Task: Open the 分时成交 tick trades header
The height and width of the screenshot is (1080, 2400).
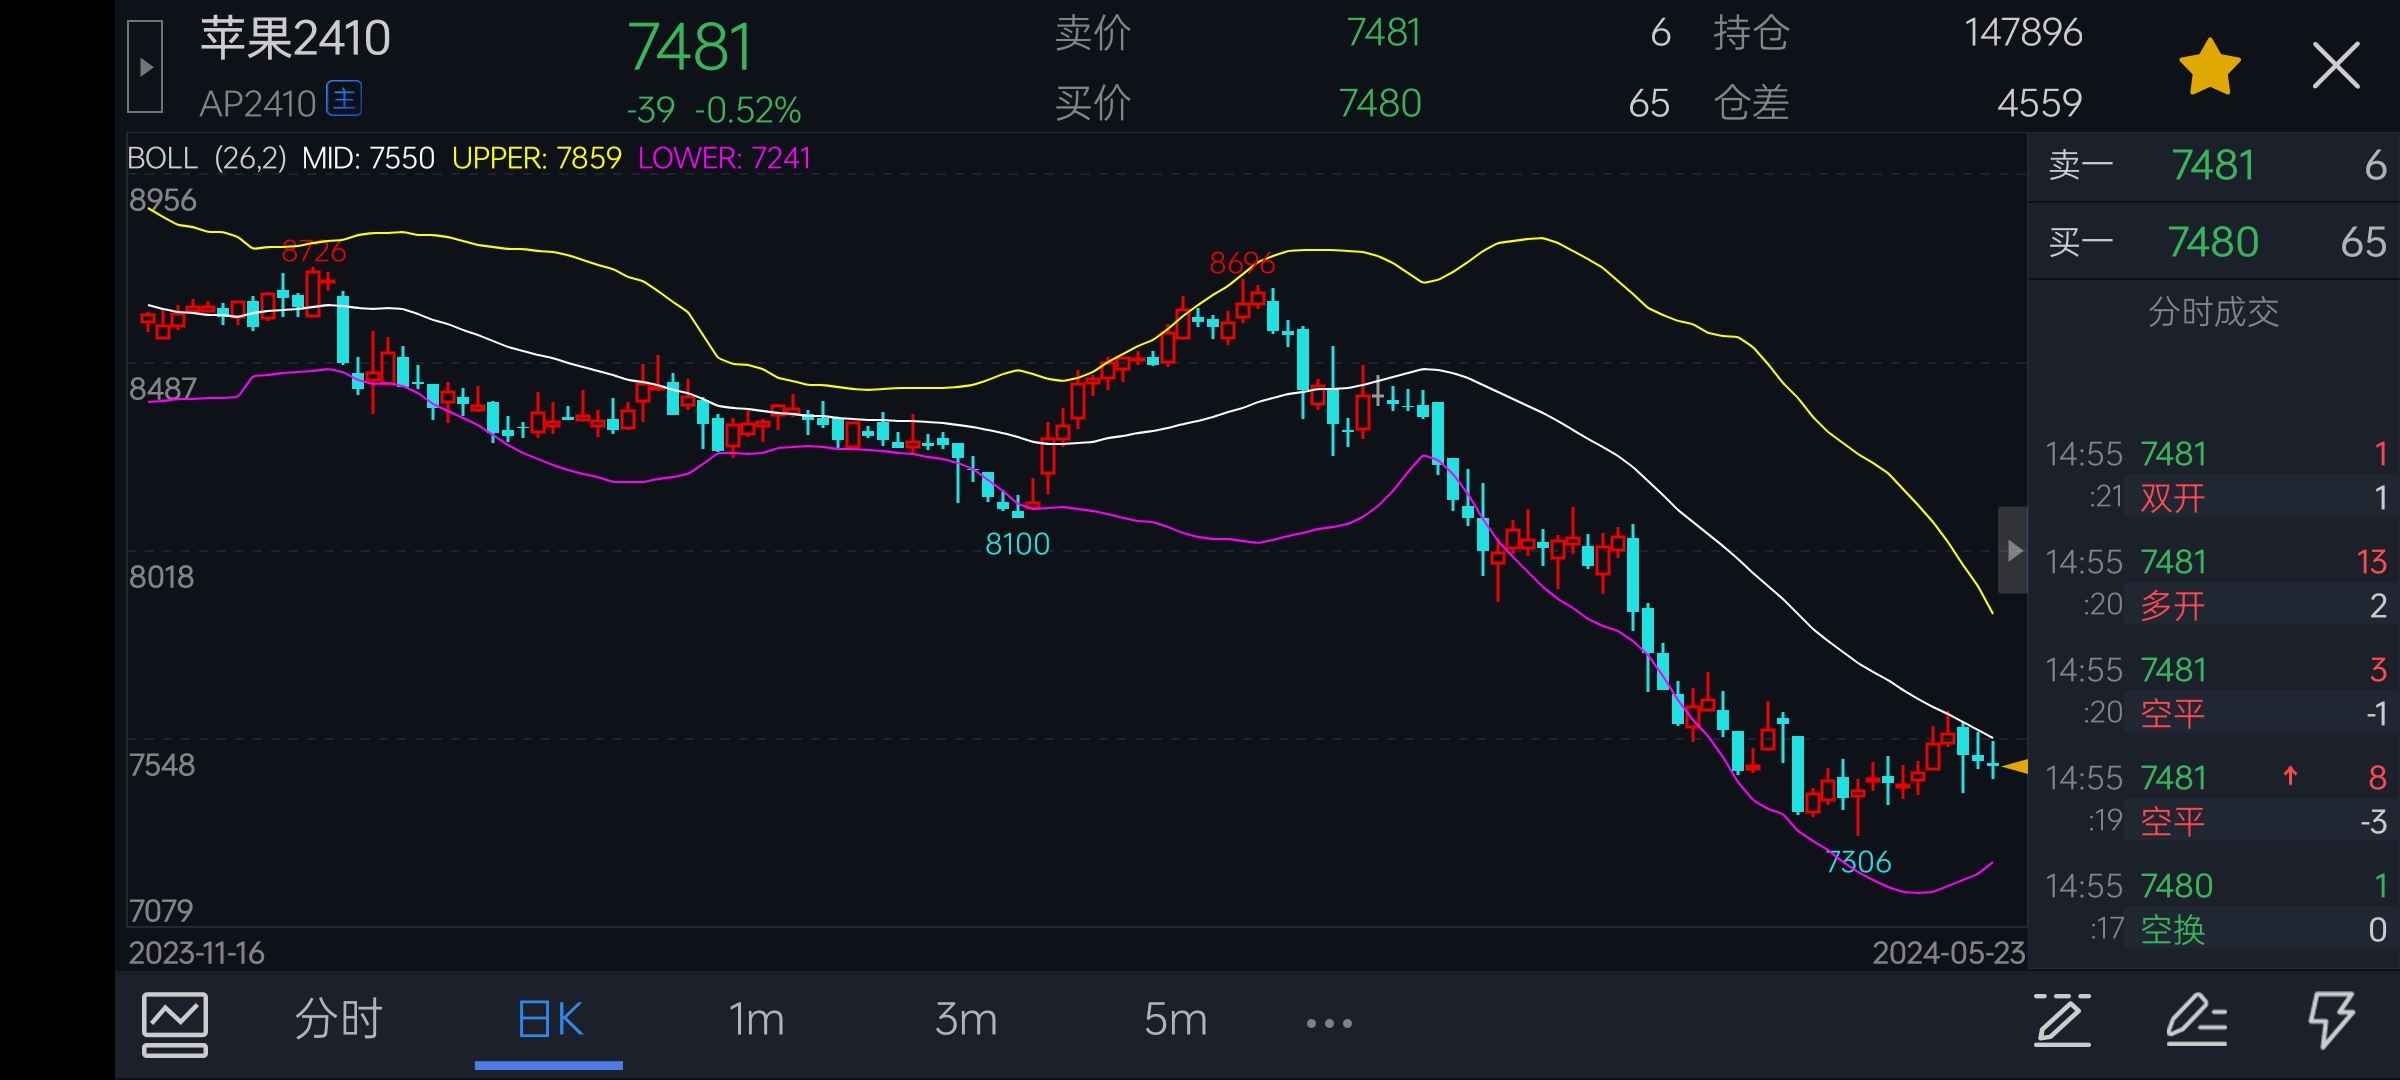Action: (2213, 313)
